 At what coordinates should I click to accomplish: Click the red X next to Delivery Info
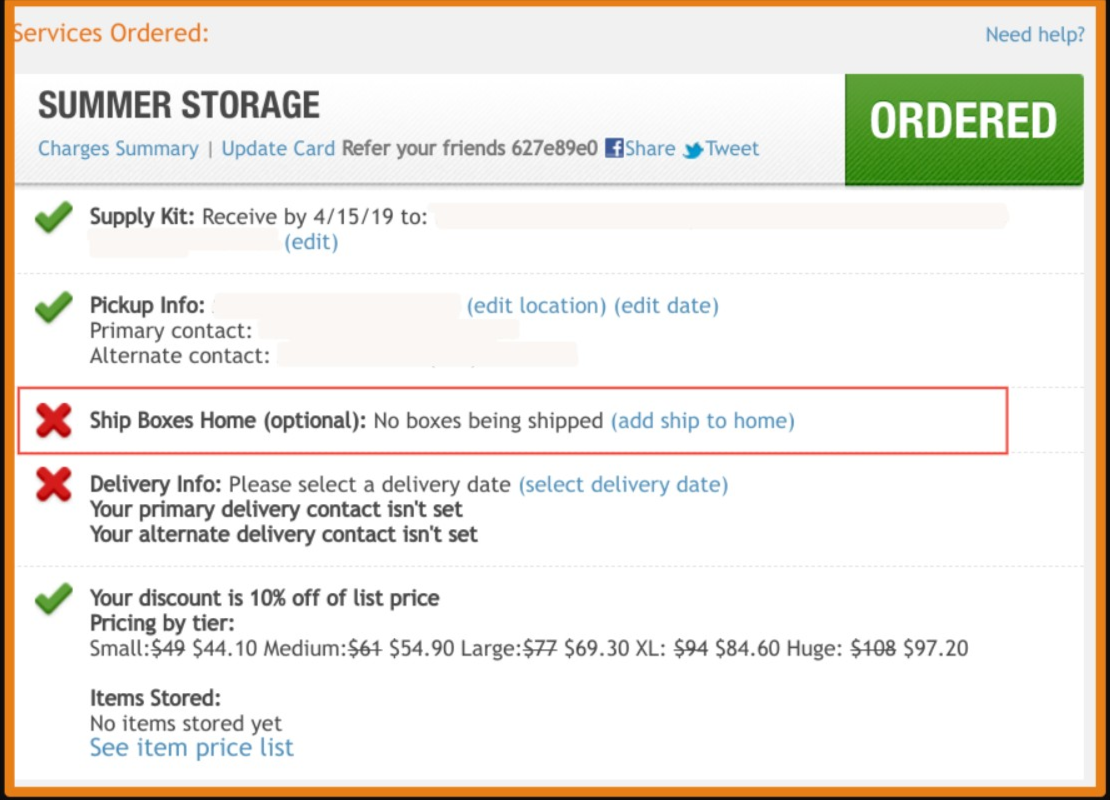click(54, 484)
